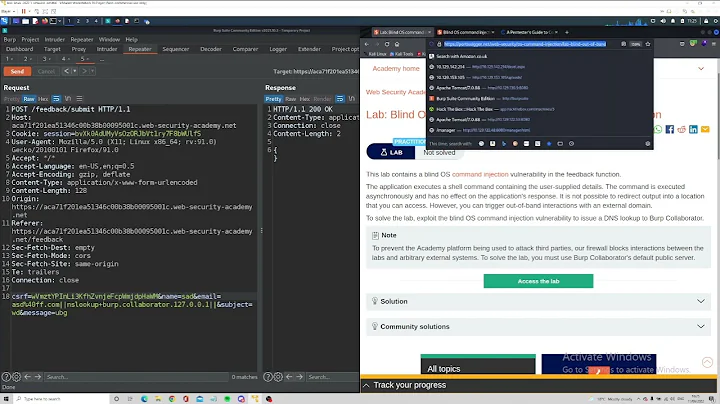Select Raw view in Response panel
The height and width of the screenshot is (404, 720).
click(291, 99)
